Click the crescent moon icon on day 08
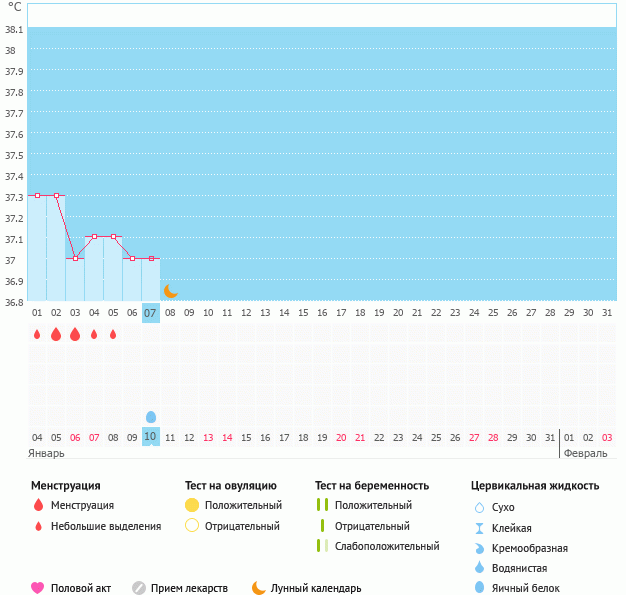The height and width of the screenshot is (595, 626). 170,291
